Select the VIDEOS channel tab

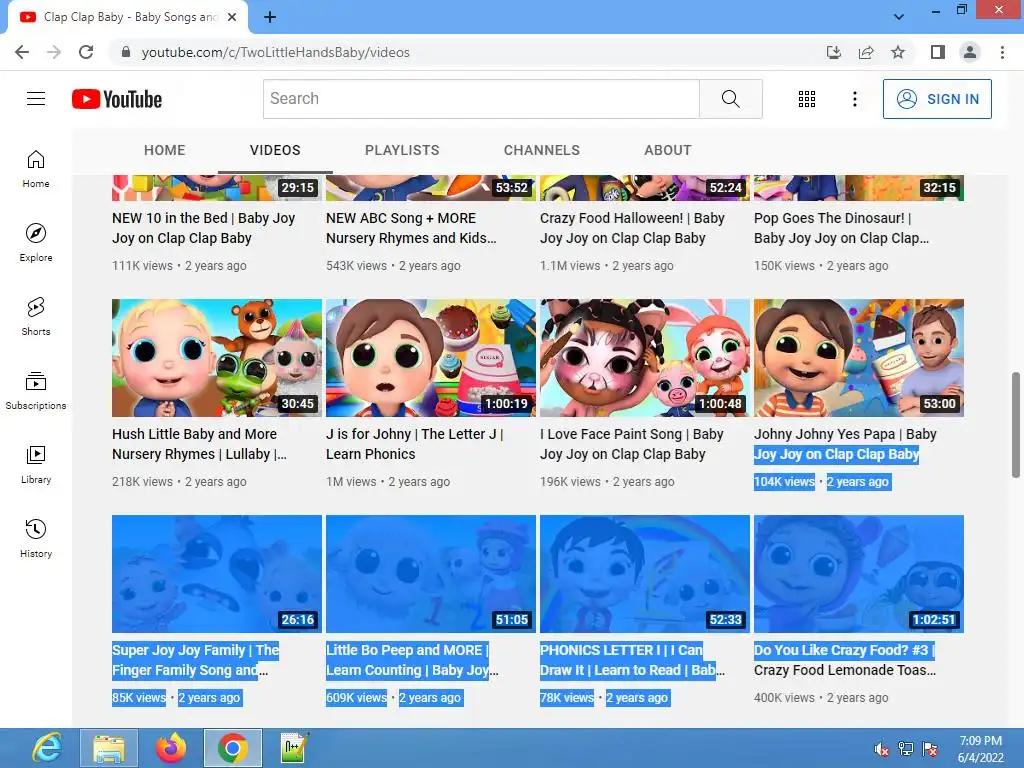tap(275, 150)
